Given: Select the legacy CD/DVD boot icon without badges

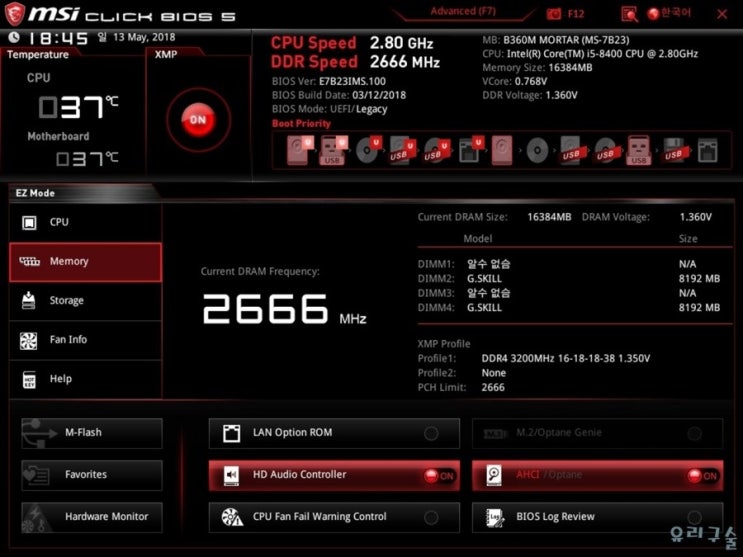Looking at the screenshot, I should 537,151.
